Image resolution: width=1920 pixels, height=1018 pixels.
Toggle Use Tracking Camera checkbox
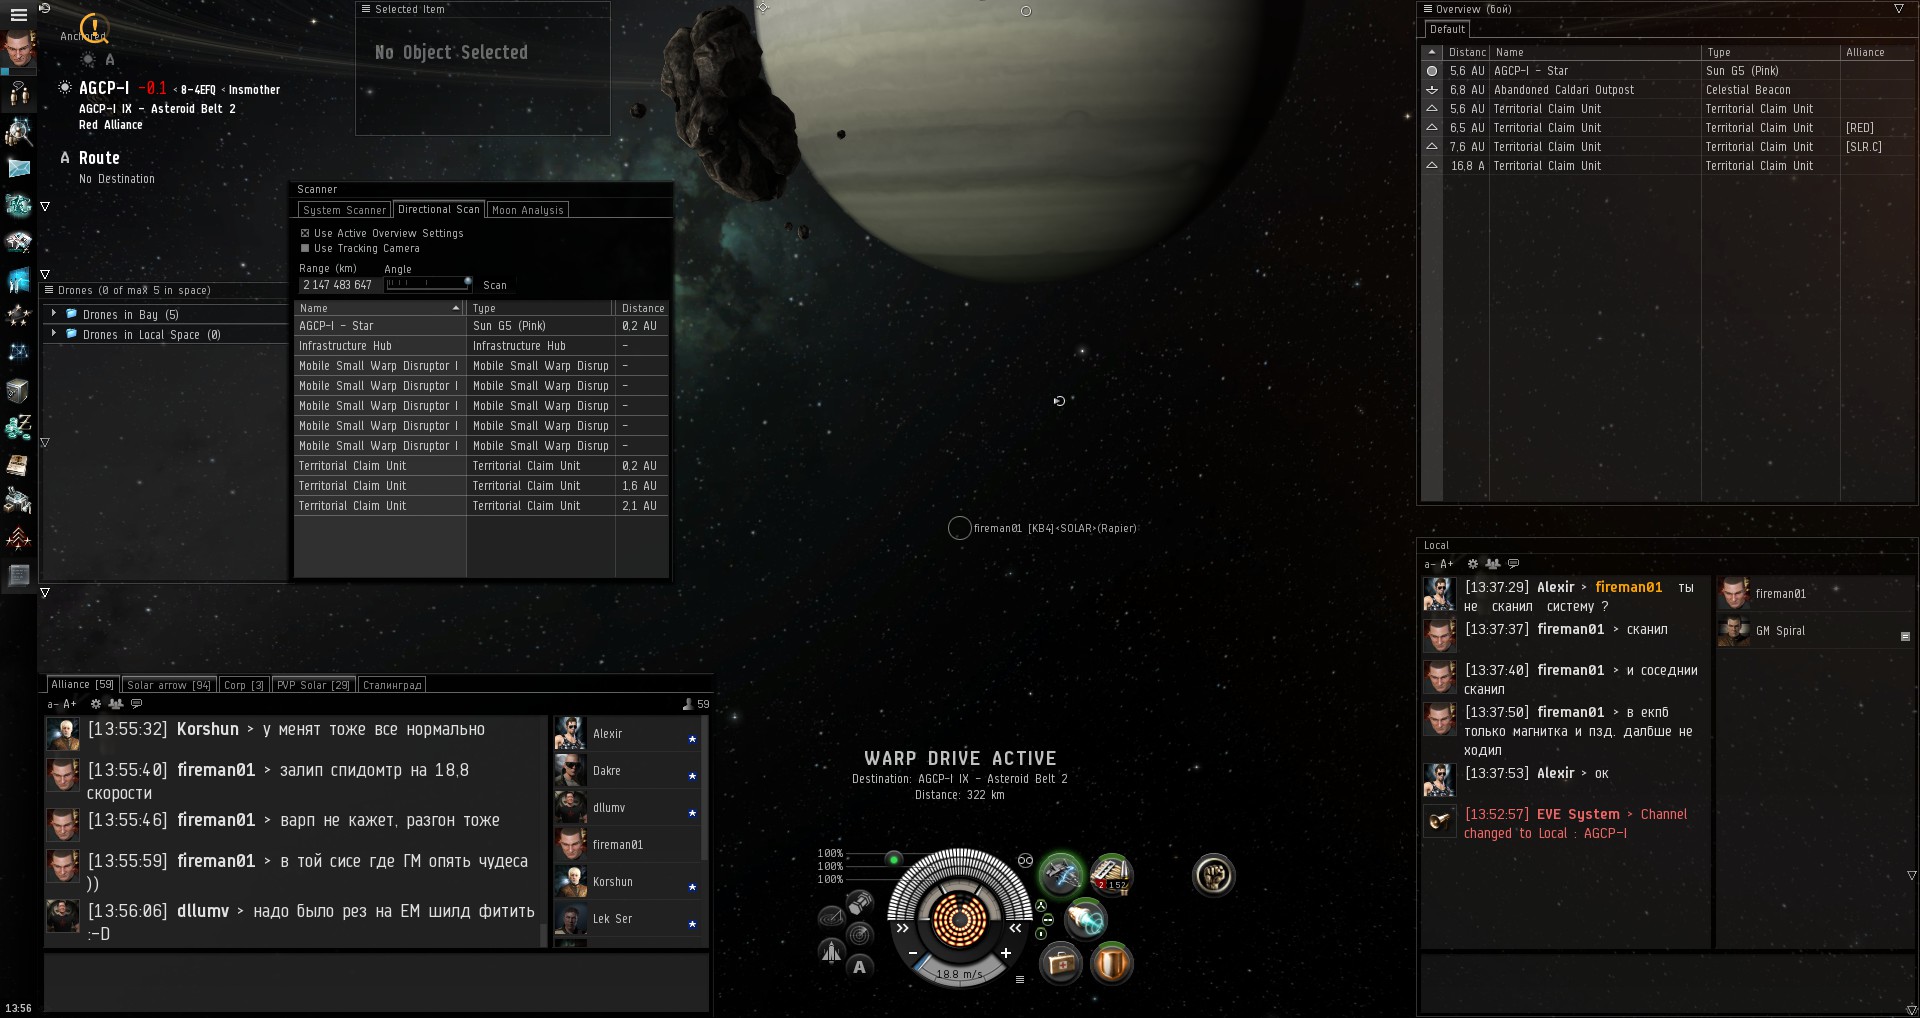tap(305, 248)
